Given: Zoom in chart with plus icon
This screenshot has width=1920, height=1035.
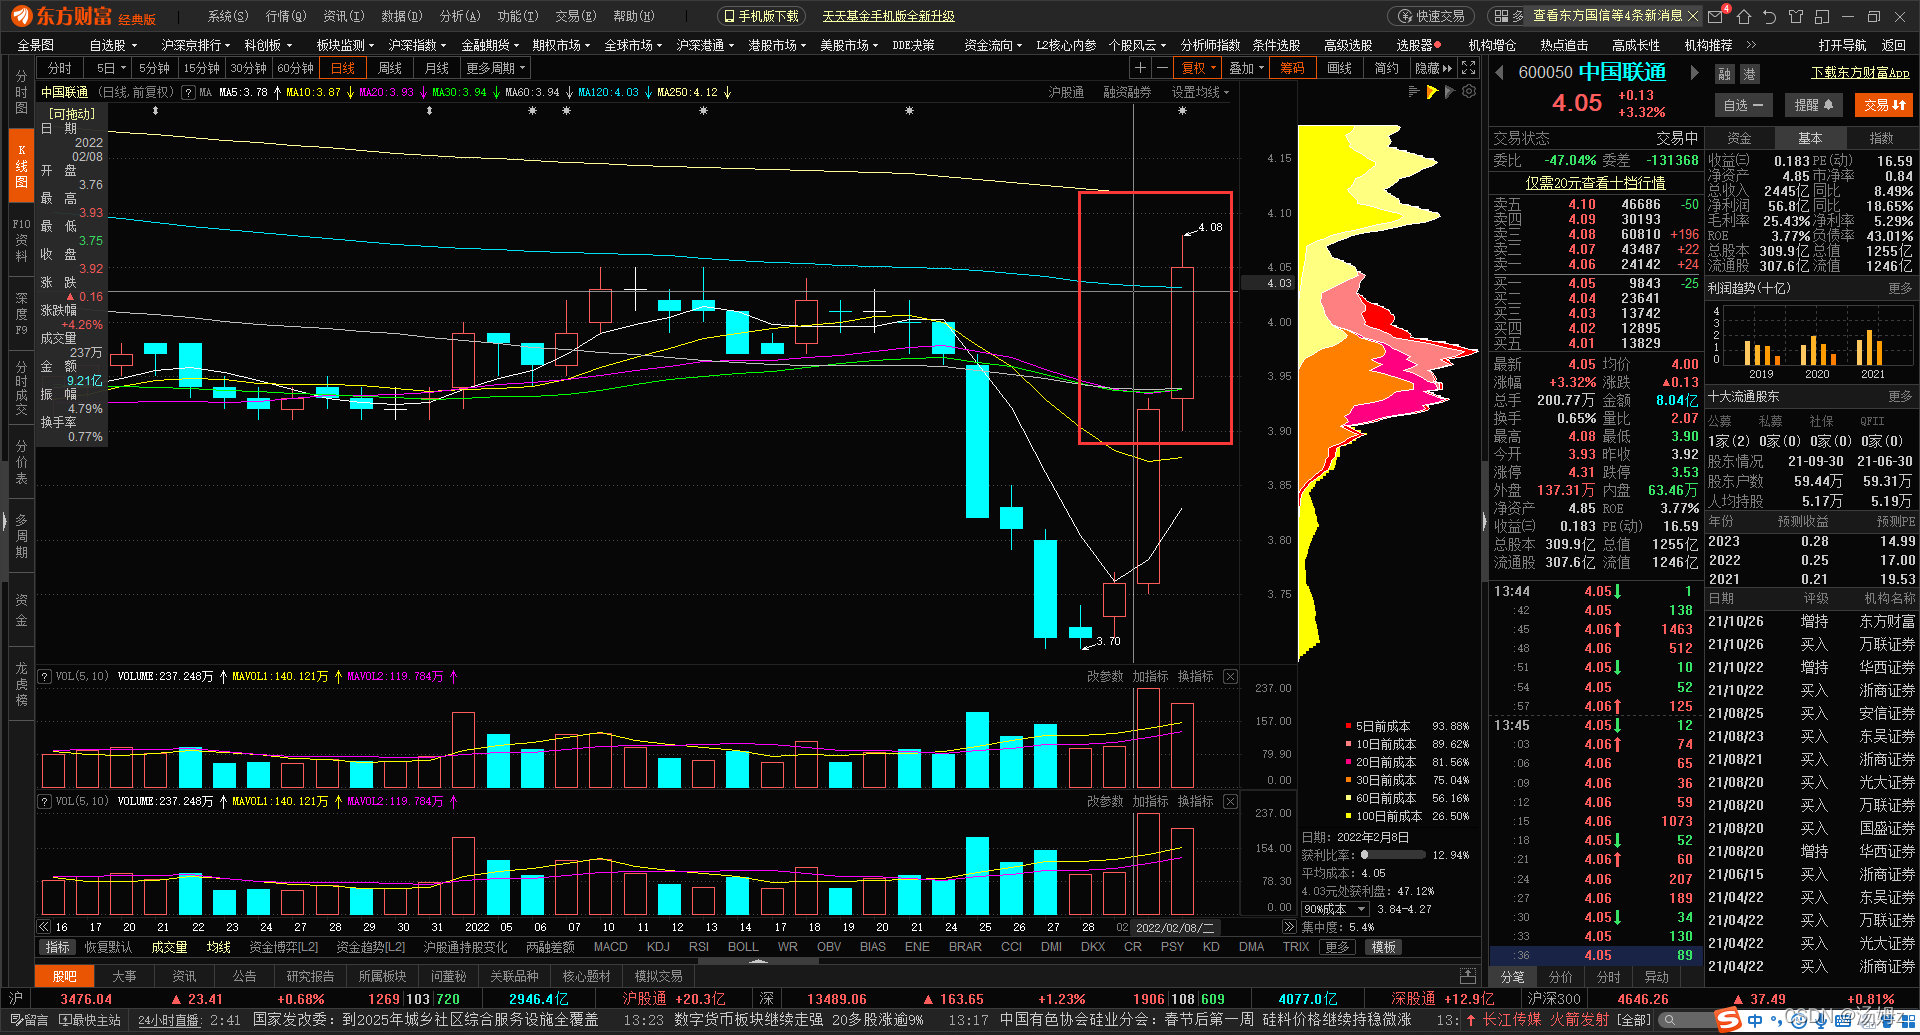Looking at the screenshot, I should pos(1140,68).
